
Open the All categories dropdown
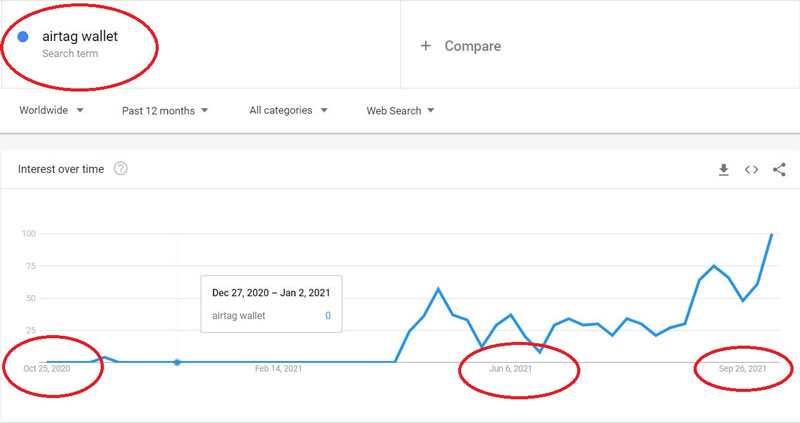tap(289, 110)
